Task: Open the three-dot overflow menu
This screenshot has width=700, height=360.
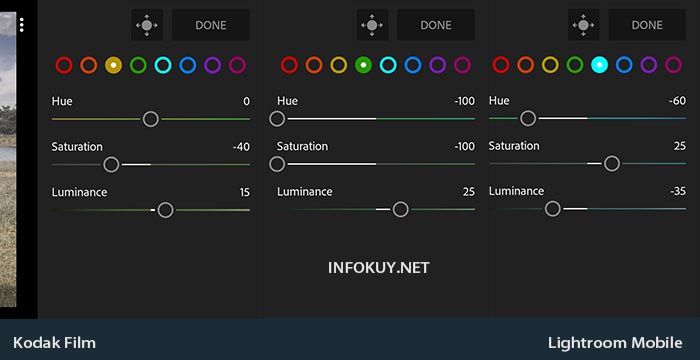Action: click(x=21, y=25)
